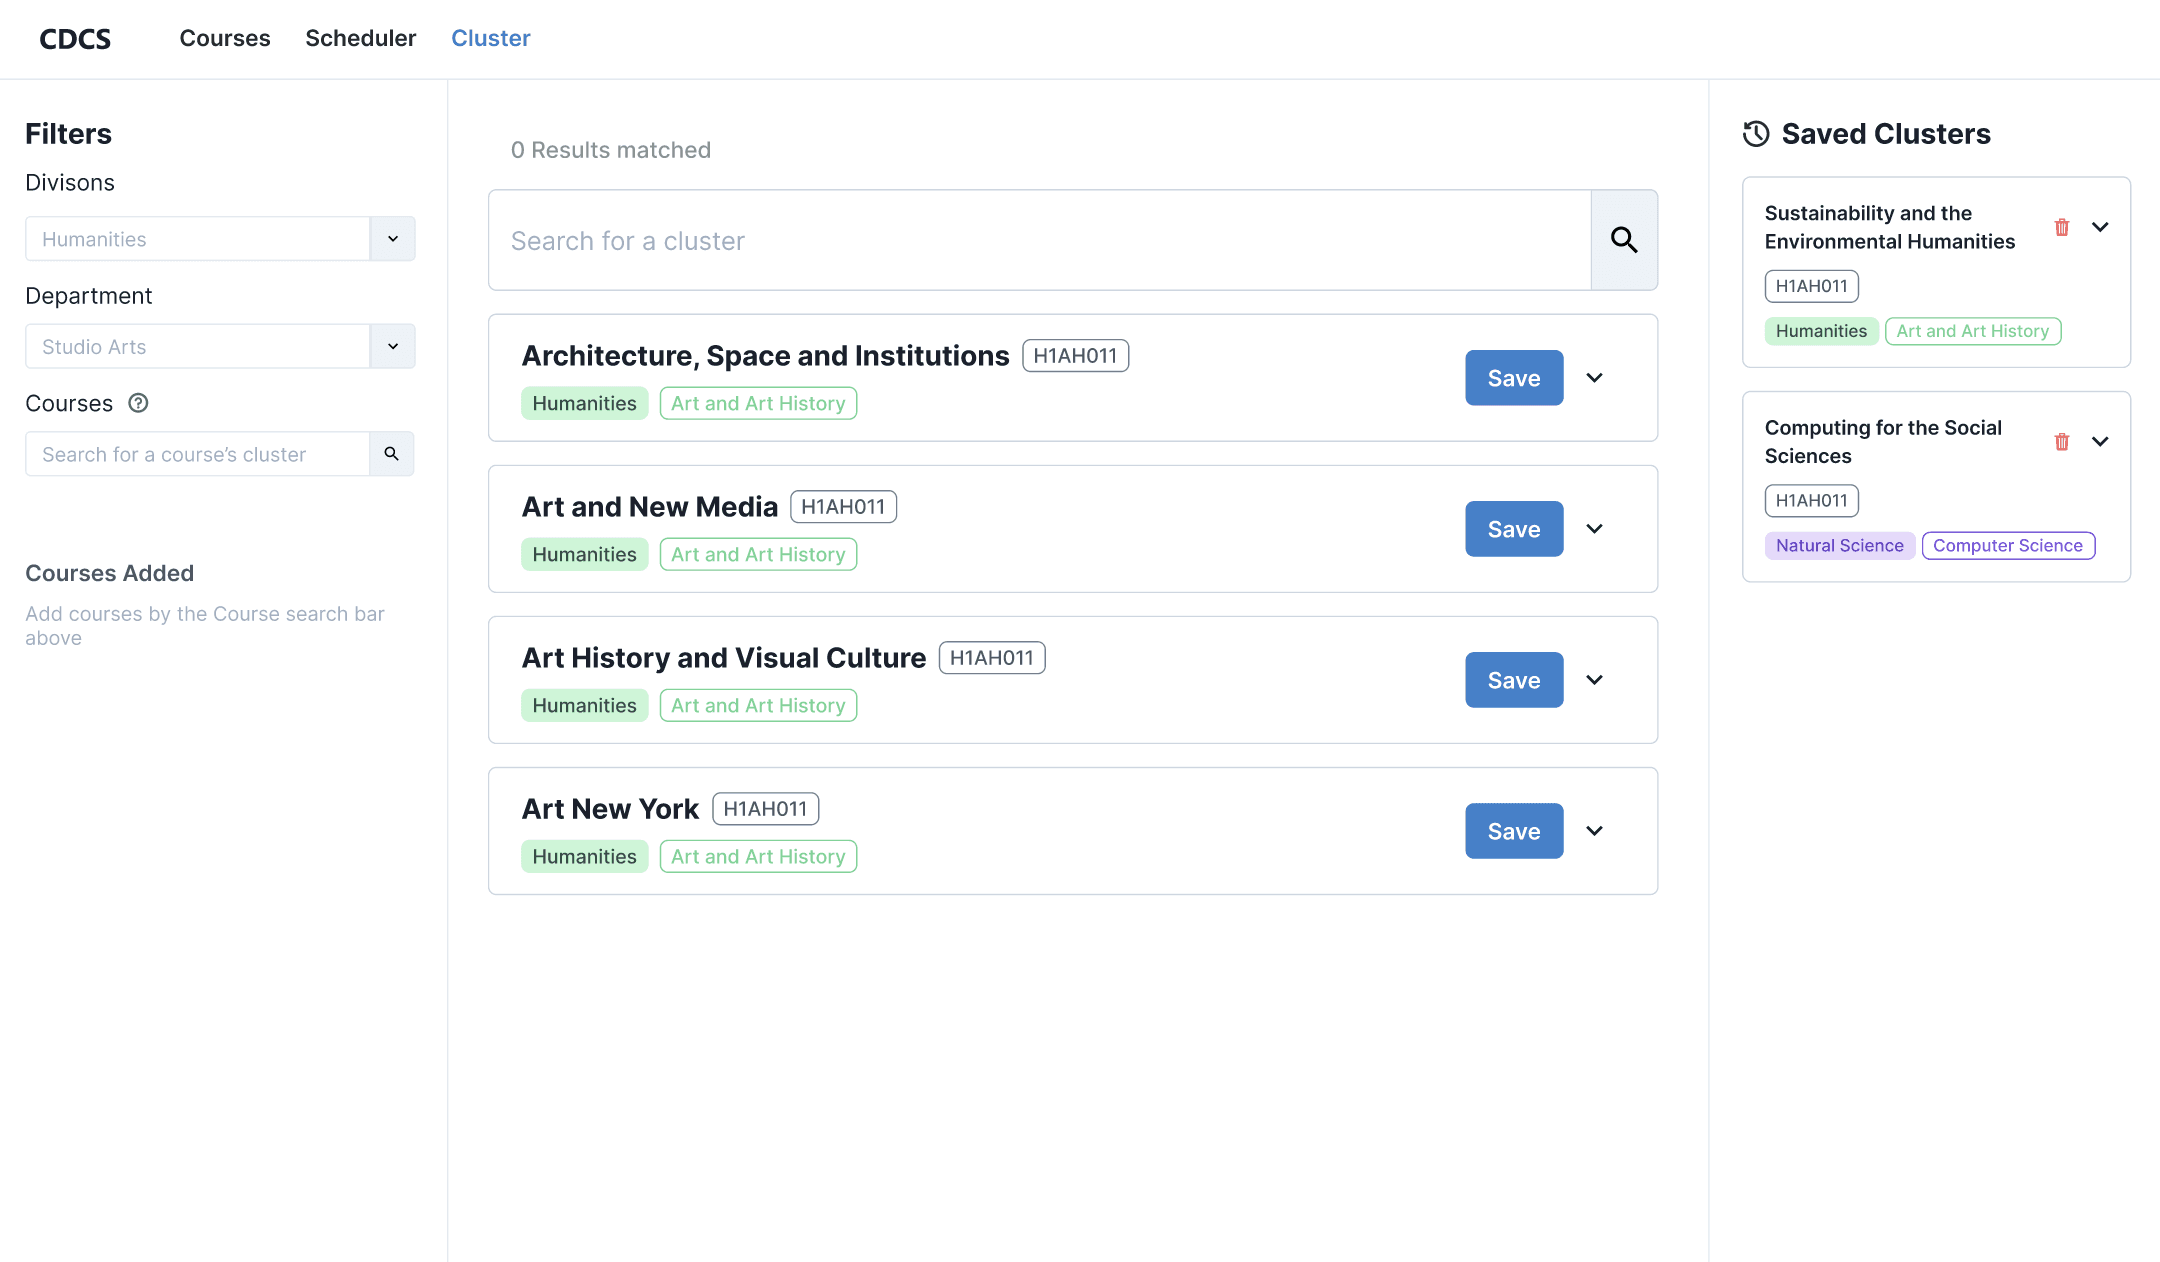Viewport: 2160px width, 1262px height.
Task: Expand the Sustainability saved cluster card
Action: (2100, 227)
